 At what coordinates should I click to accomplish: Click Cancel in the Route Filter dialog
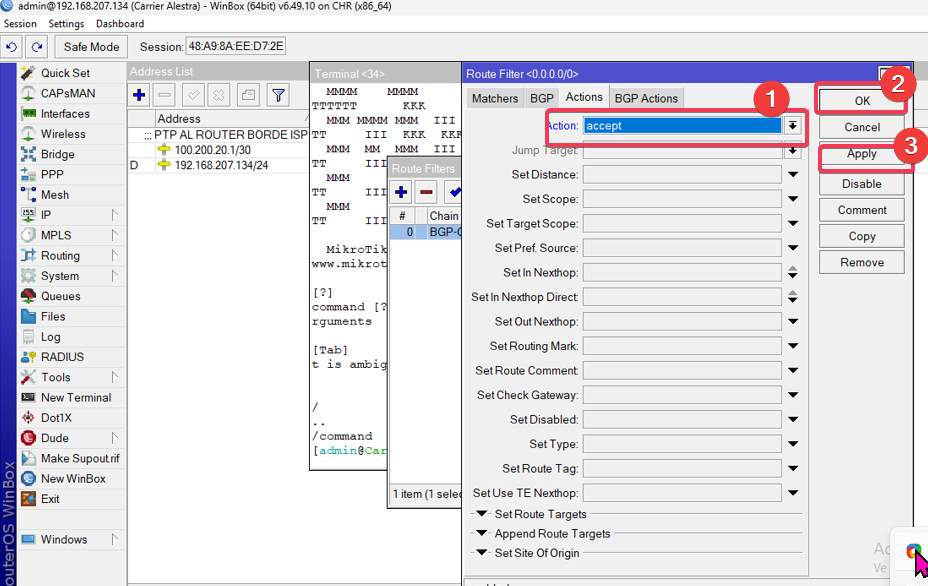click(x=862, y=127)
